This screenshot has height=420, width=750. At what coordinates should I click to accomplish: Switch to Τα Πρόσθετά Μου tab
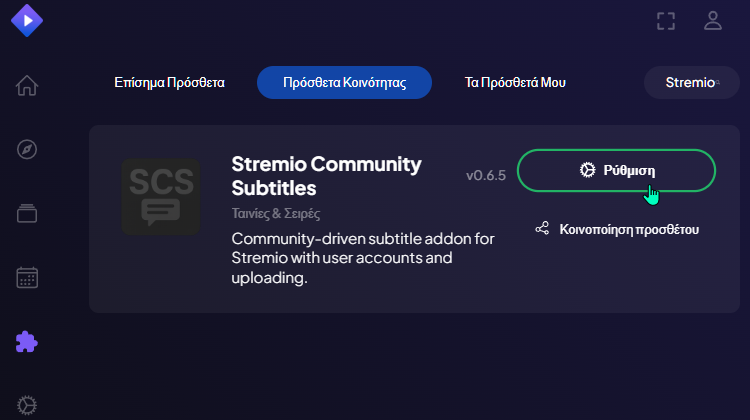click(x=516, y=83)
